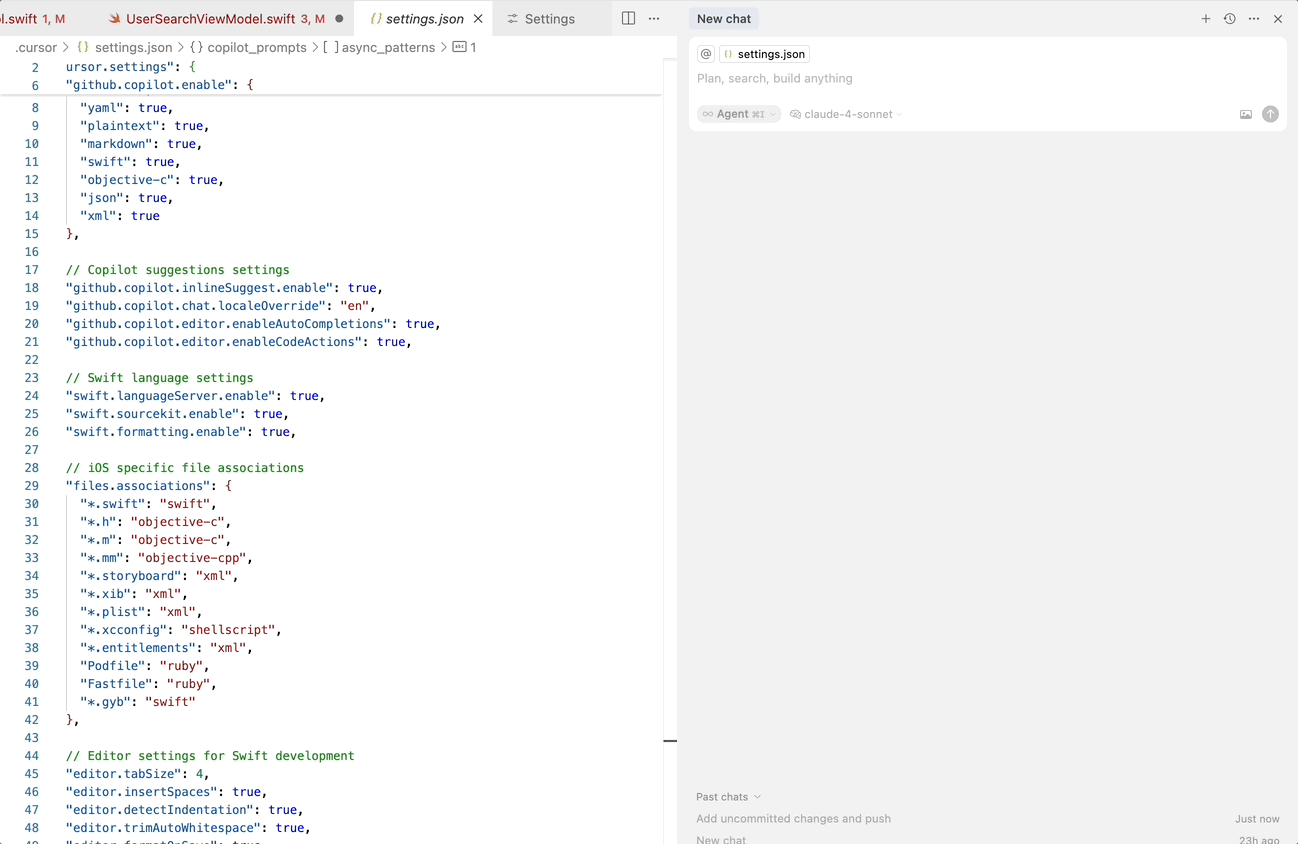Click 'swift.sourcekit.enable' line
Image resolution: width=1298 pixels, height=844 pixels.
(178, 414)
